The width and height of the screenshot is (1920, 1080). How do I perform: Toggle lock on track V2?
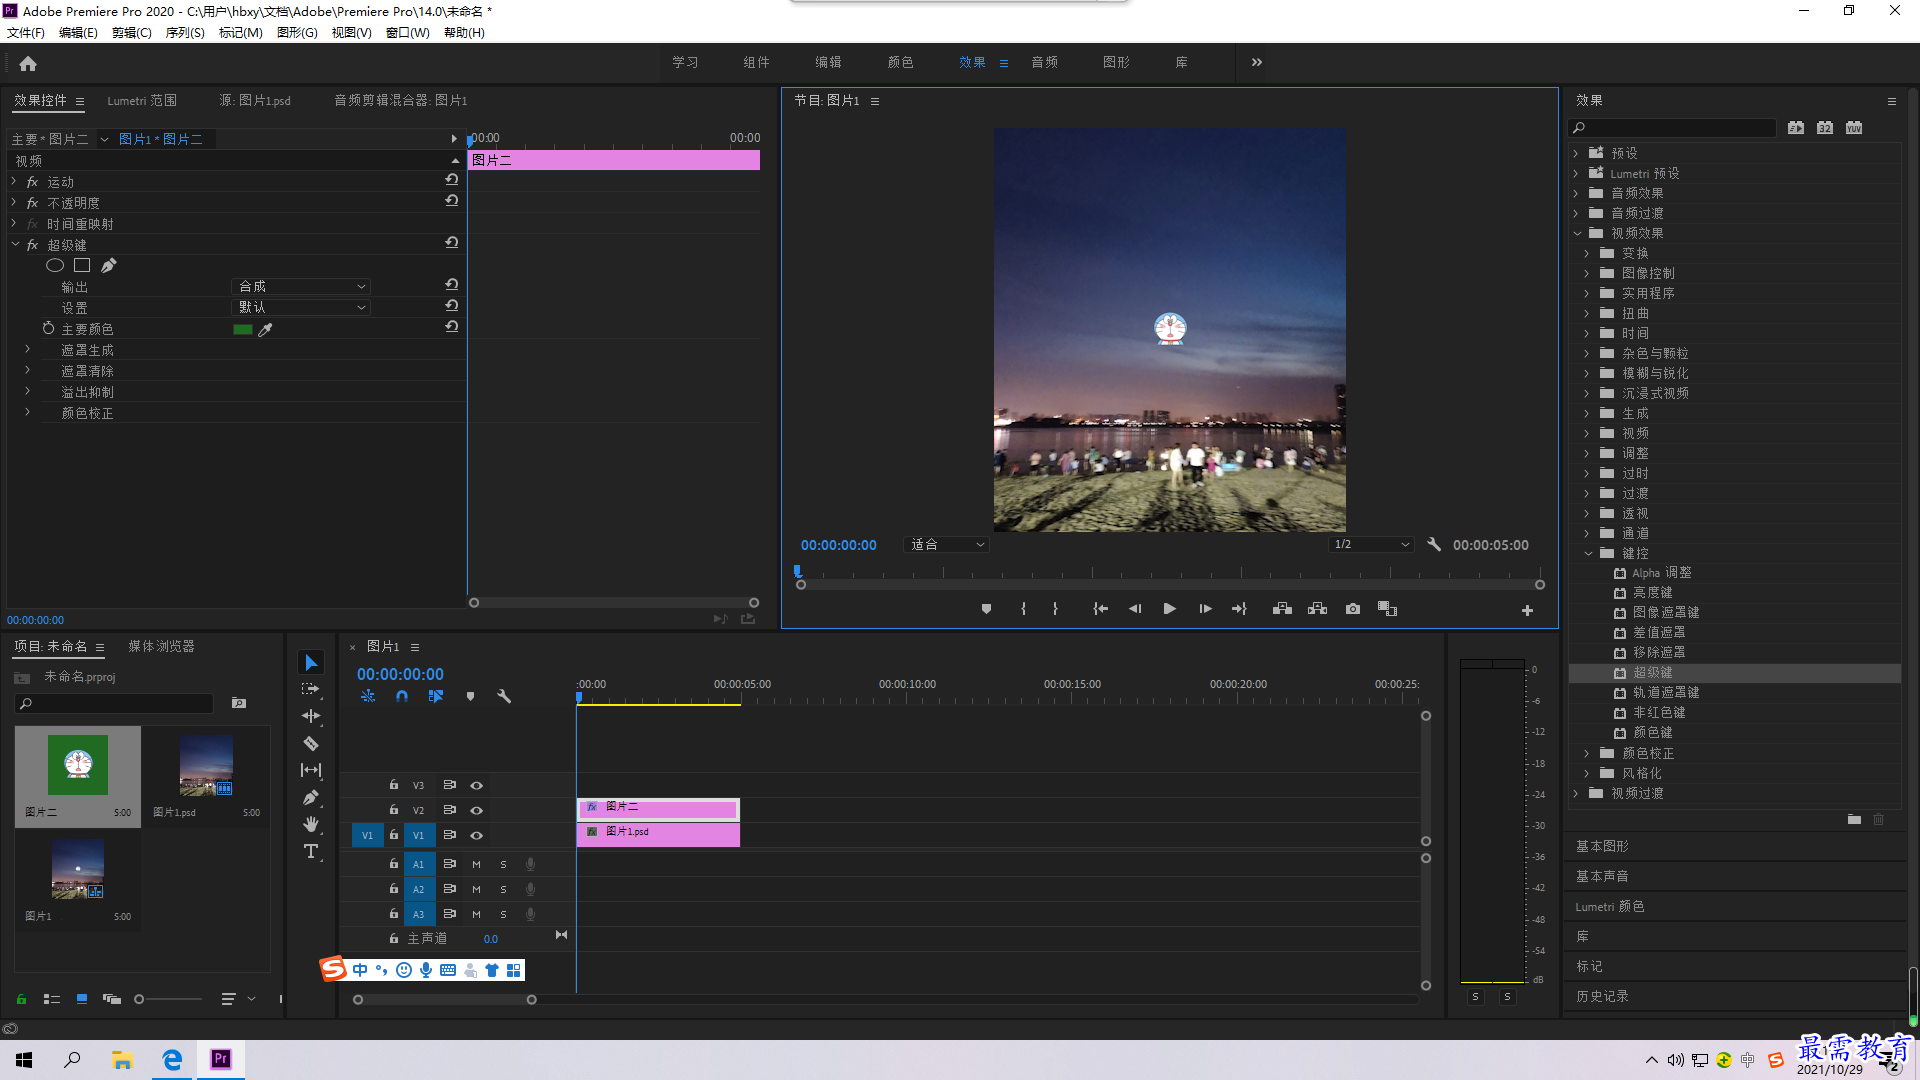[394, 810]
